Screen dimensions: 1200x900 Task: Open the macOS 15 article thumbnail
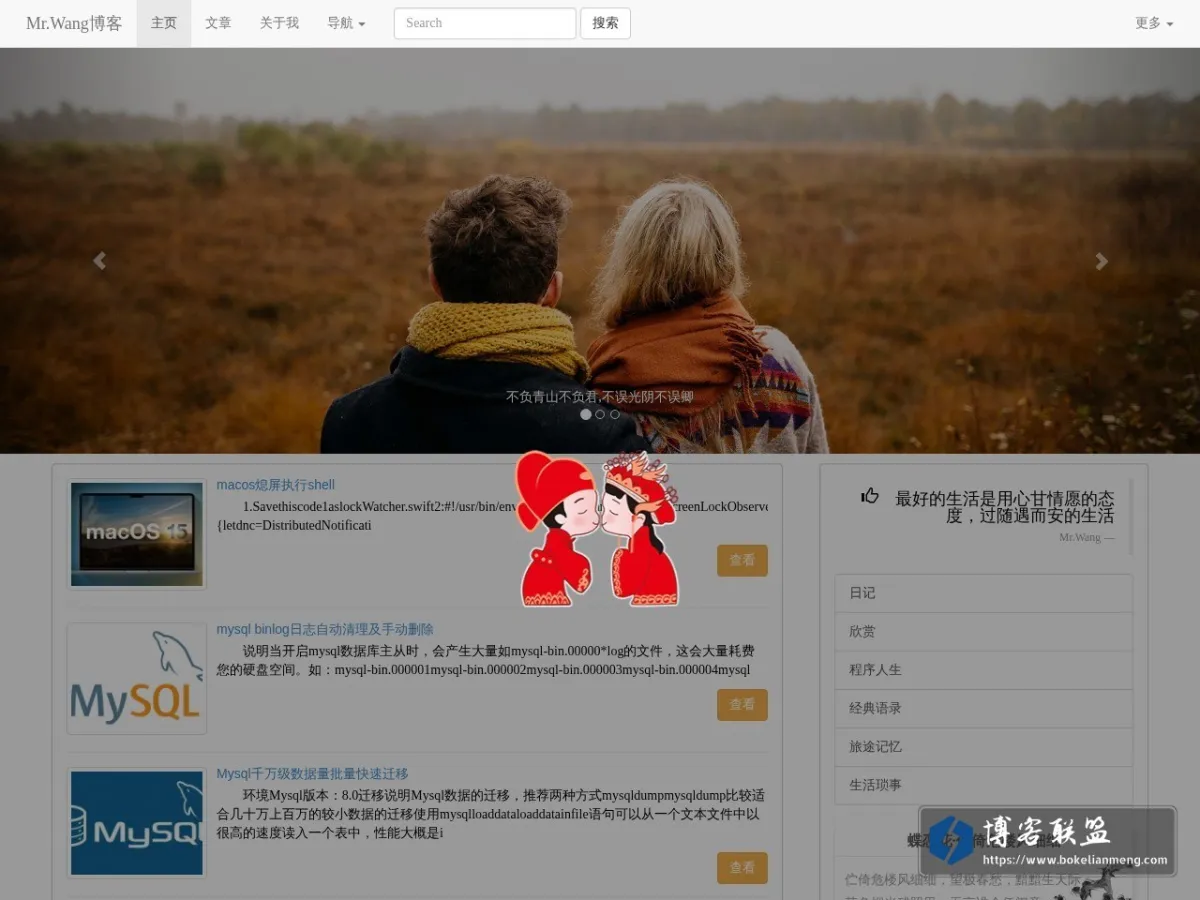point(137,534)
